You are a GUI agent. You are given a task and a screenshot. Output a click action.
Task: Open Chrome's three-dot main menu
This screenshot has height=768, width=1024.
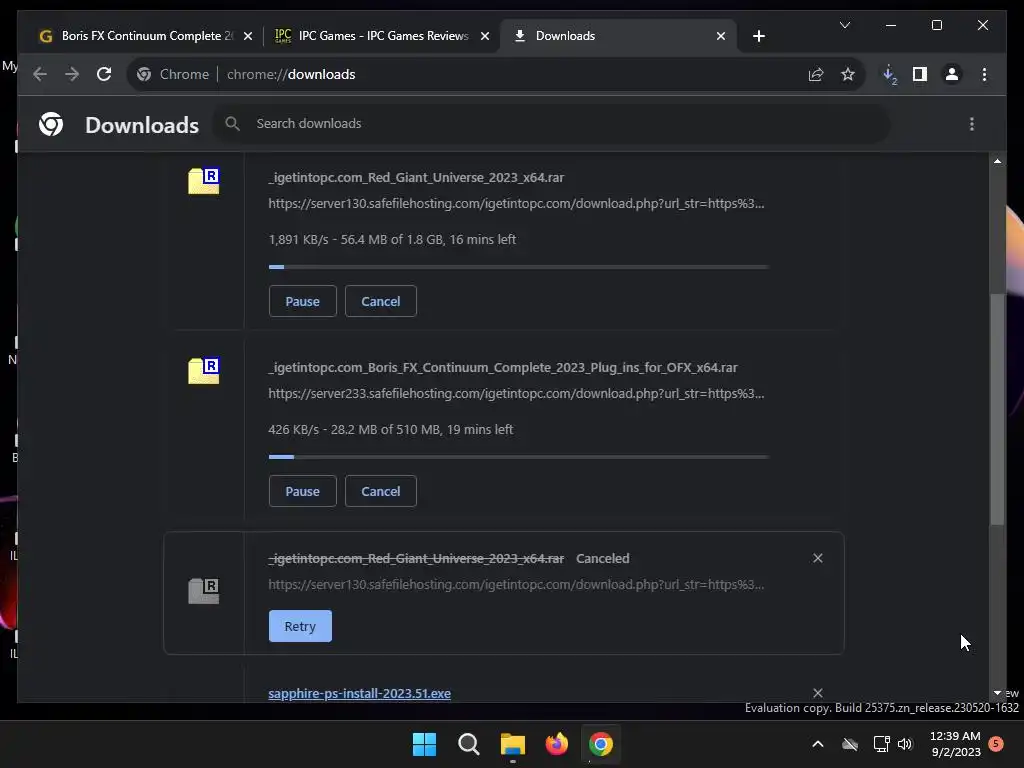984,74
